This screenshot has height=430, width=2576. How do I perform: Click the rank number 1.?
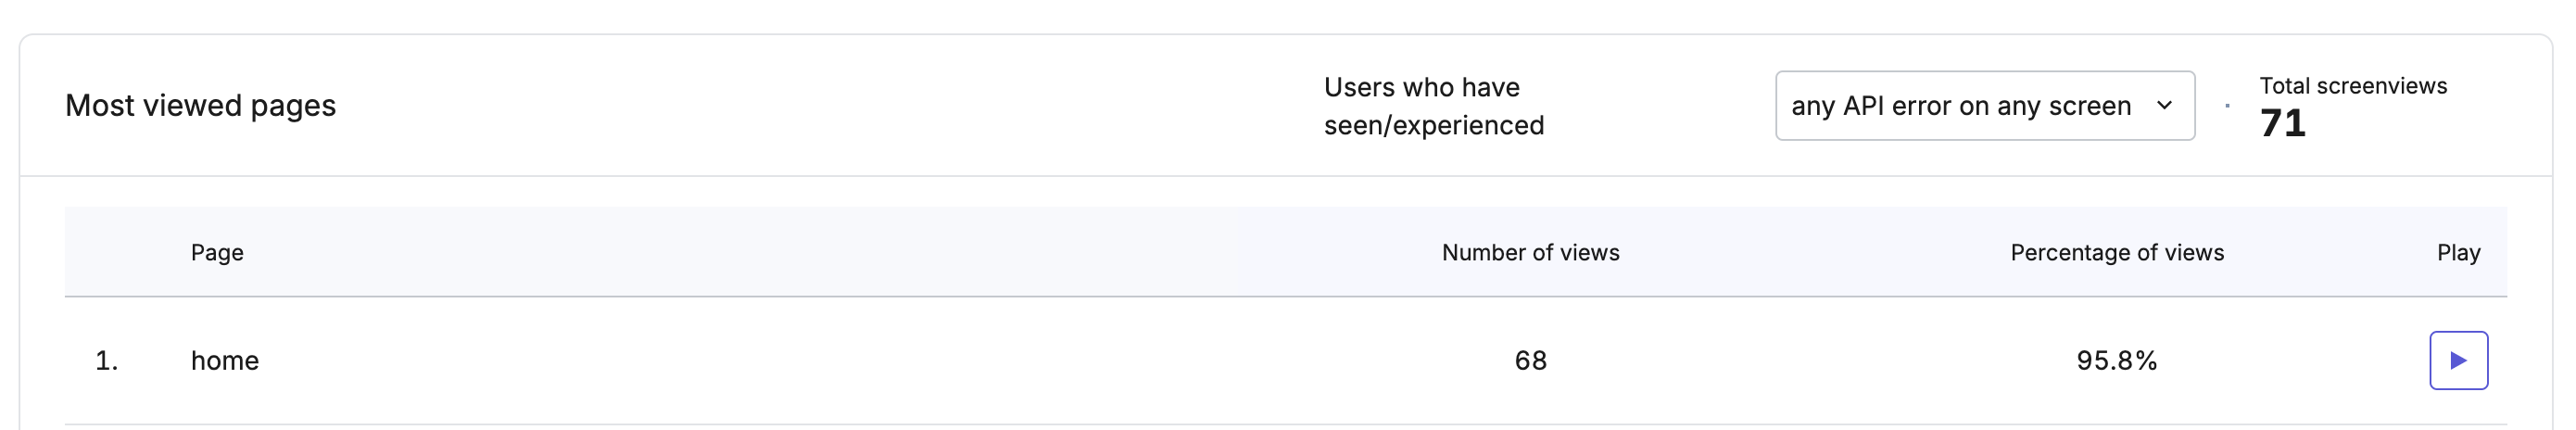click(106, 360)
